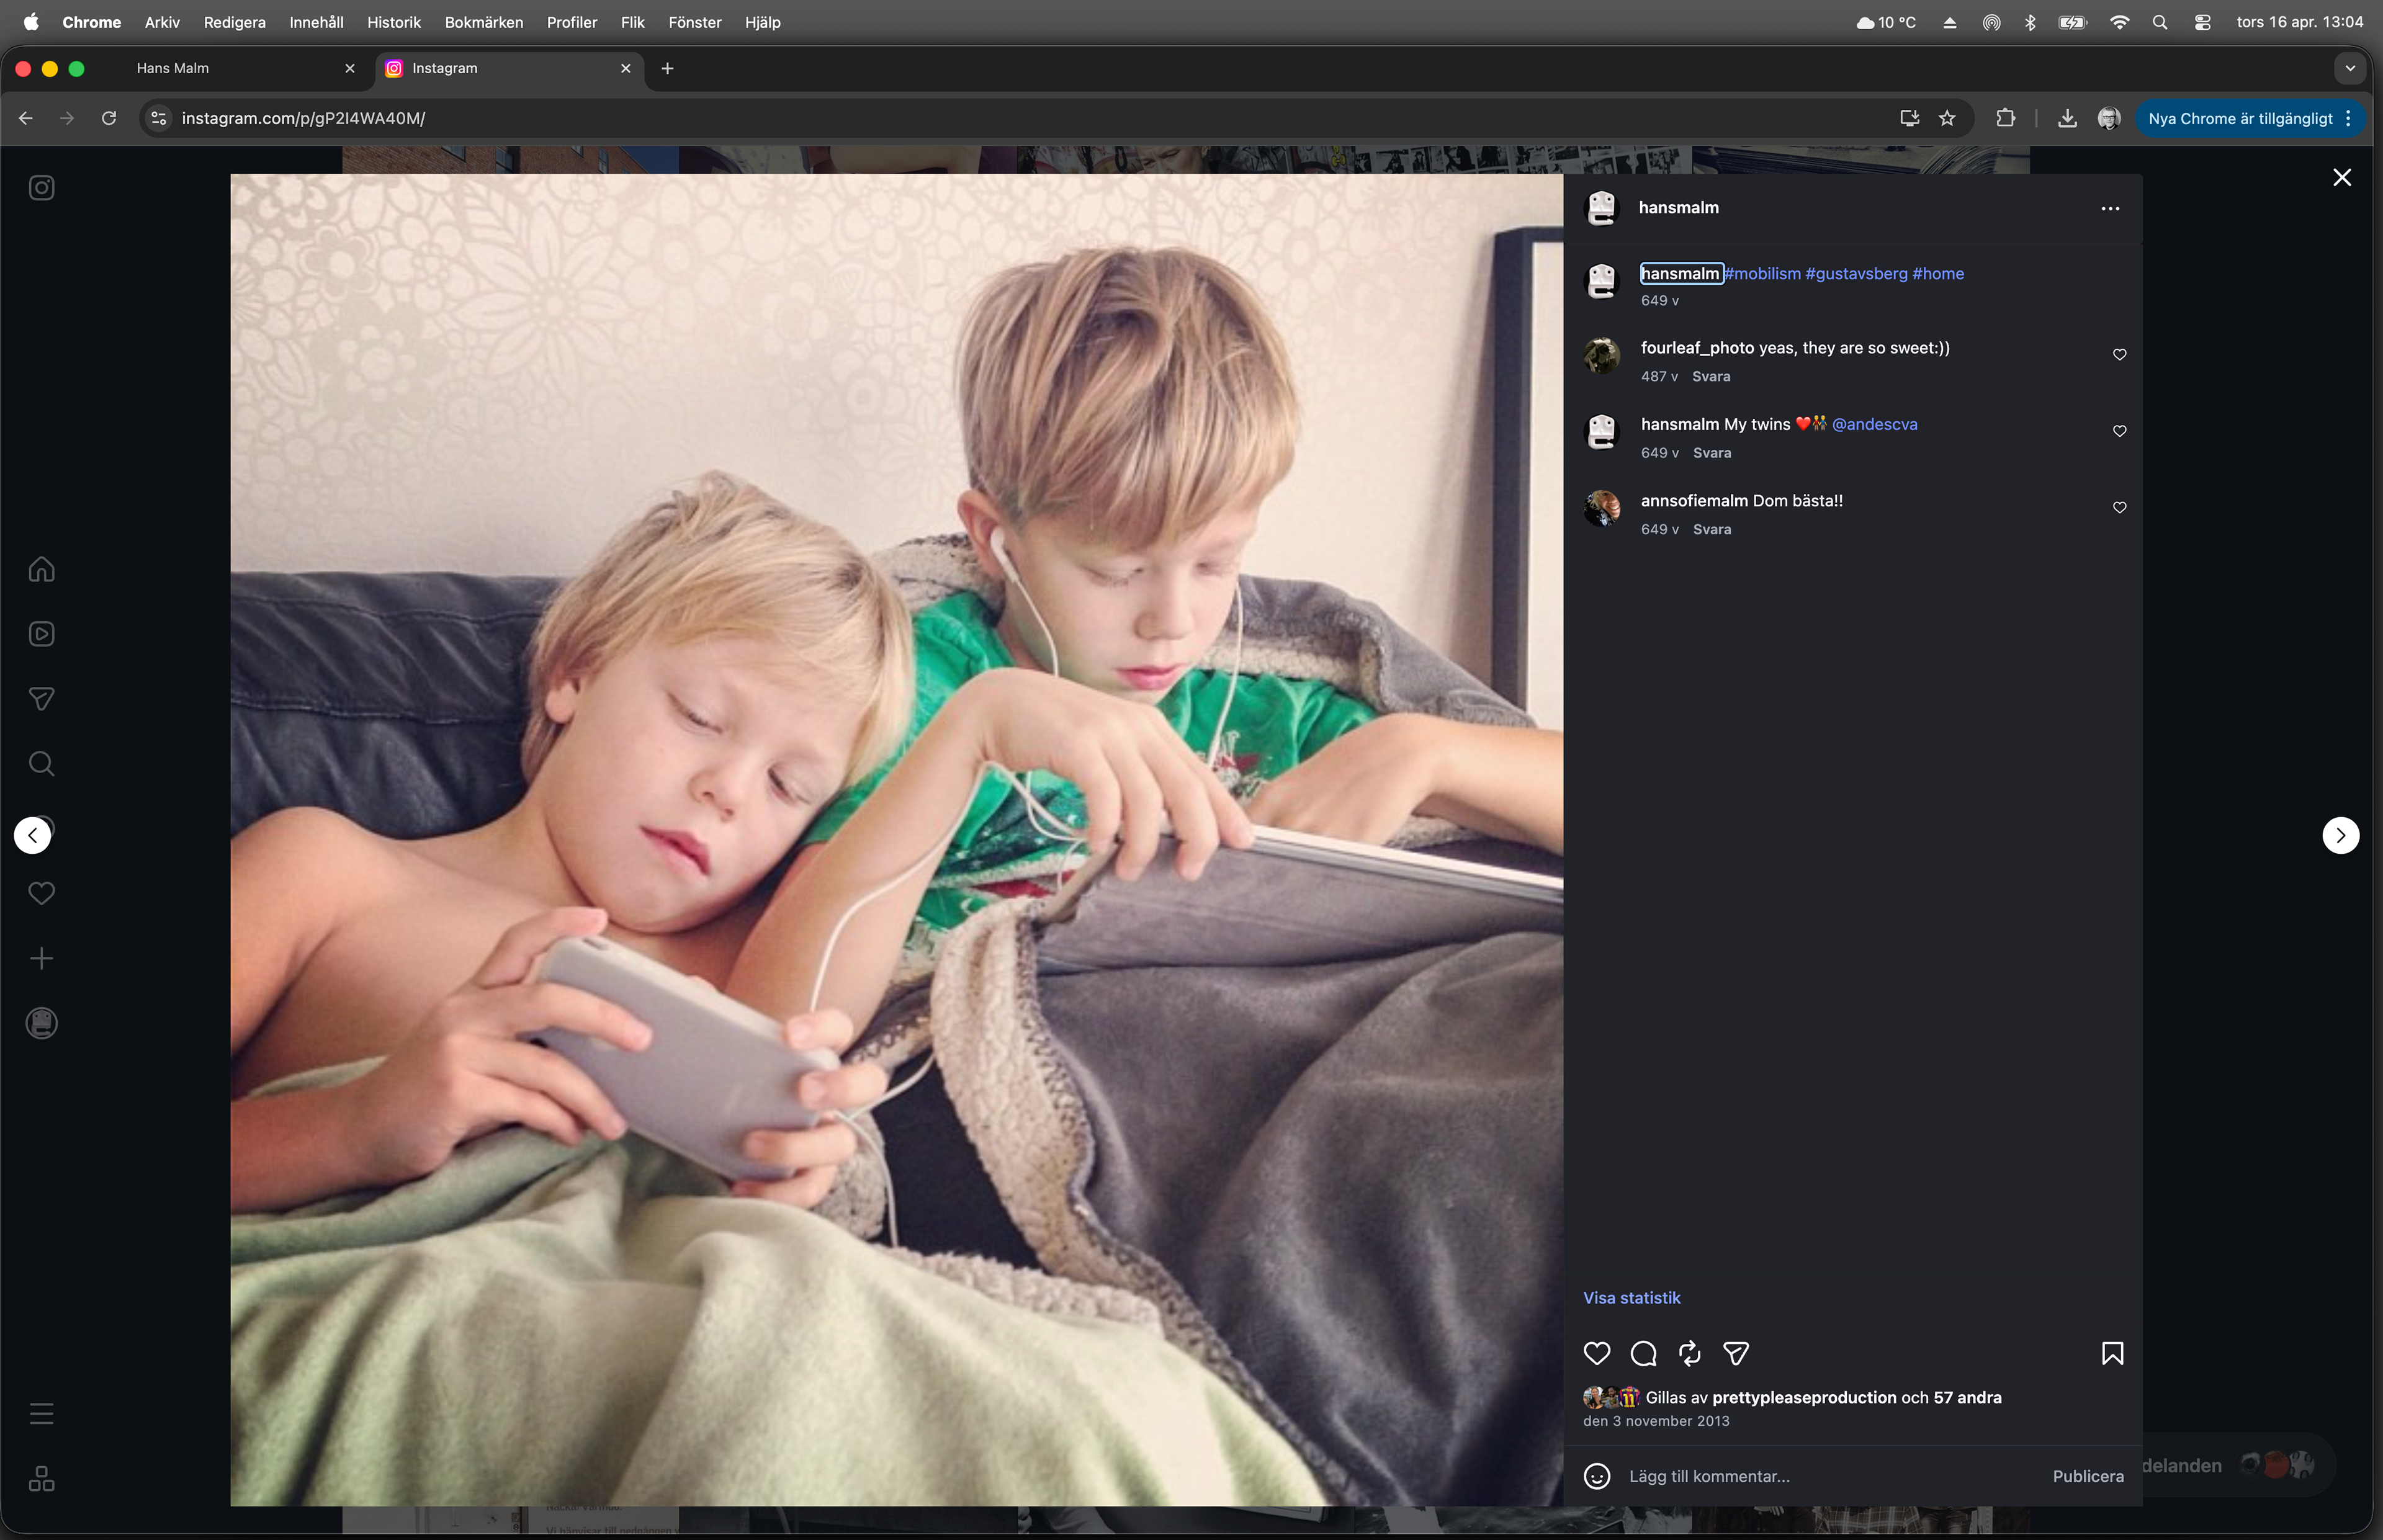The width and height of the screenshot is (2383, 1540).
Task: Open Instagram Home from the sidebar
Action: coord(41,569)
